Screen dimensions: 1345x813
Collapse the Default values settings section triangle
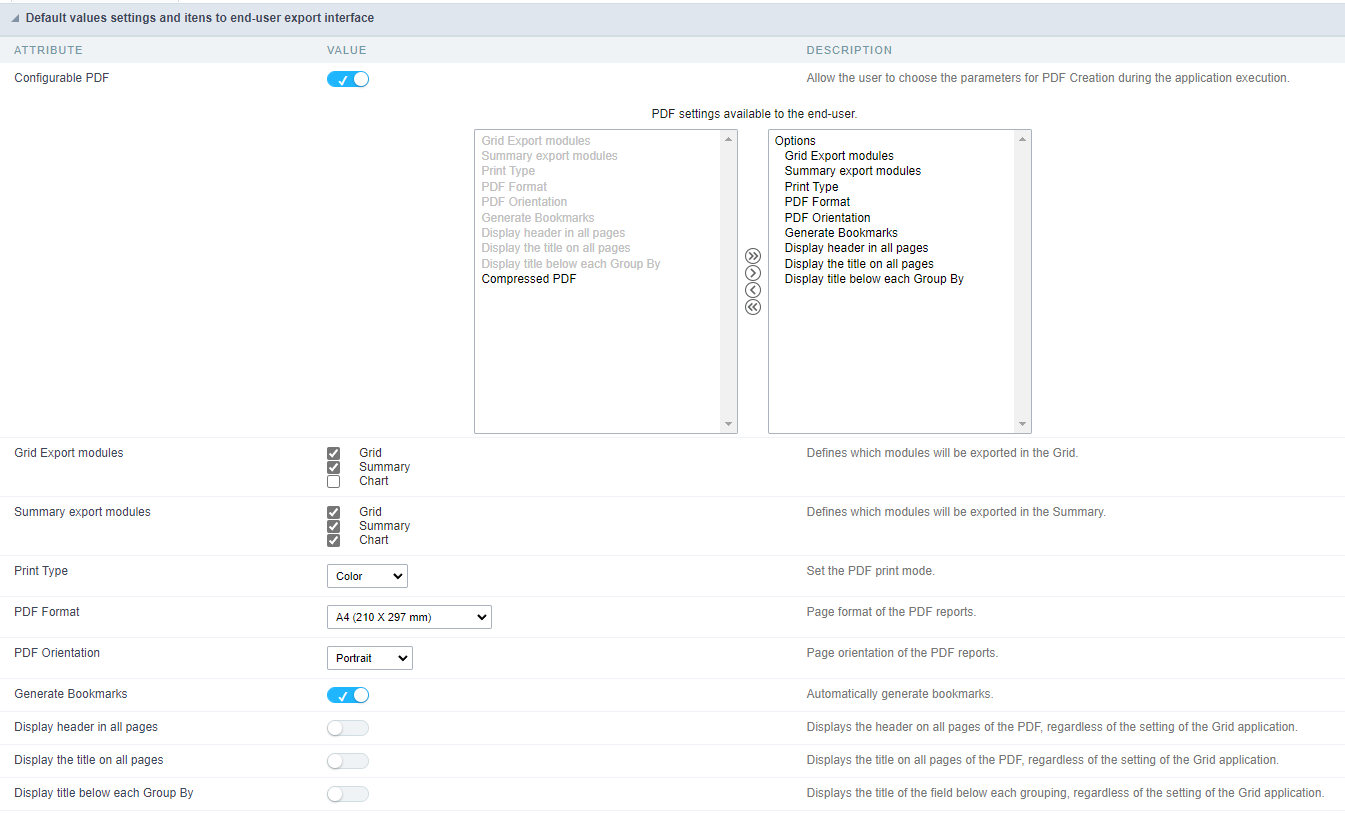[15, 19]
